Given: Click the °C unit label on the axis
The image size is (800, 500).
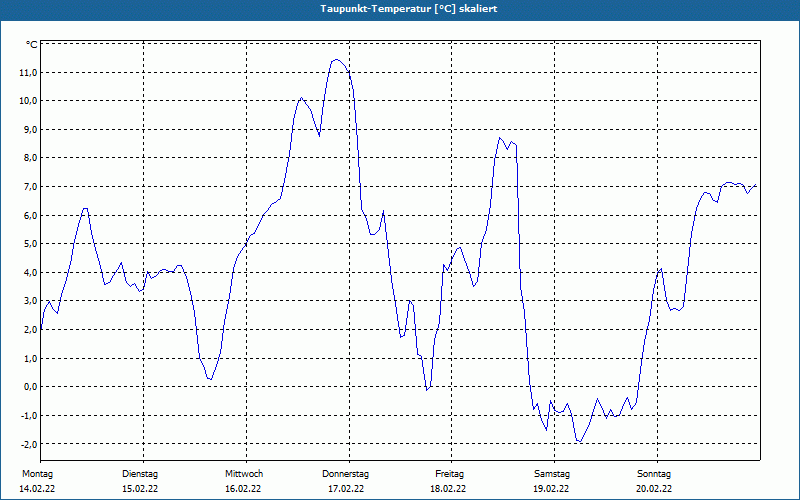Looking at the screenshot, I should coord(32,45).
